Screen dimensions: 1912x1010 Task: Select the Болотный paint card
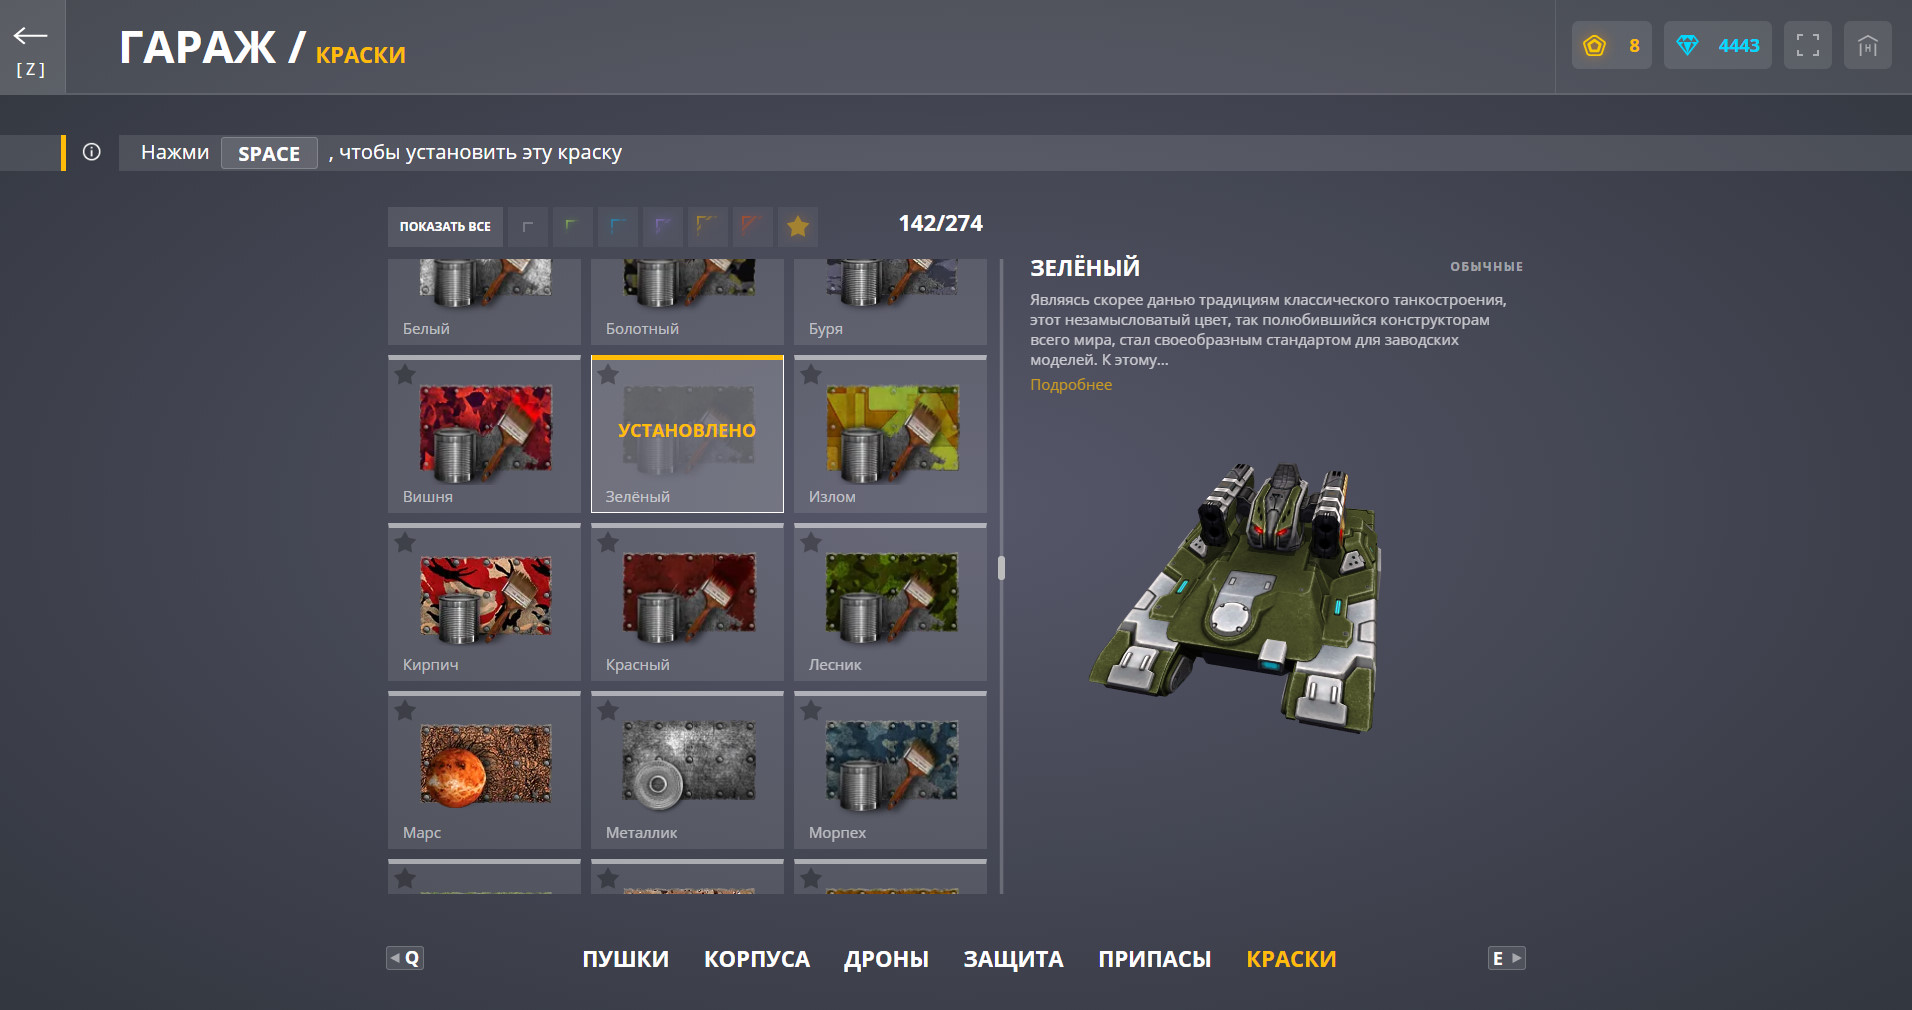(687, 302)
